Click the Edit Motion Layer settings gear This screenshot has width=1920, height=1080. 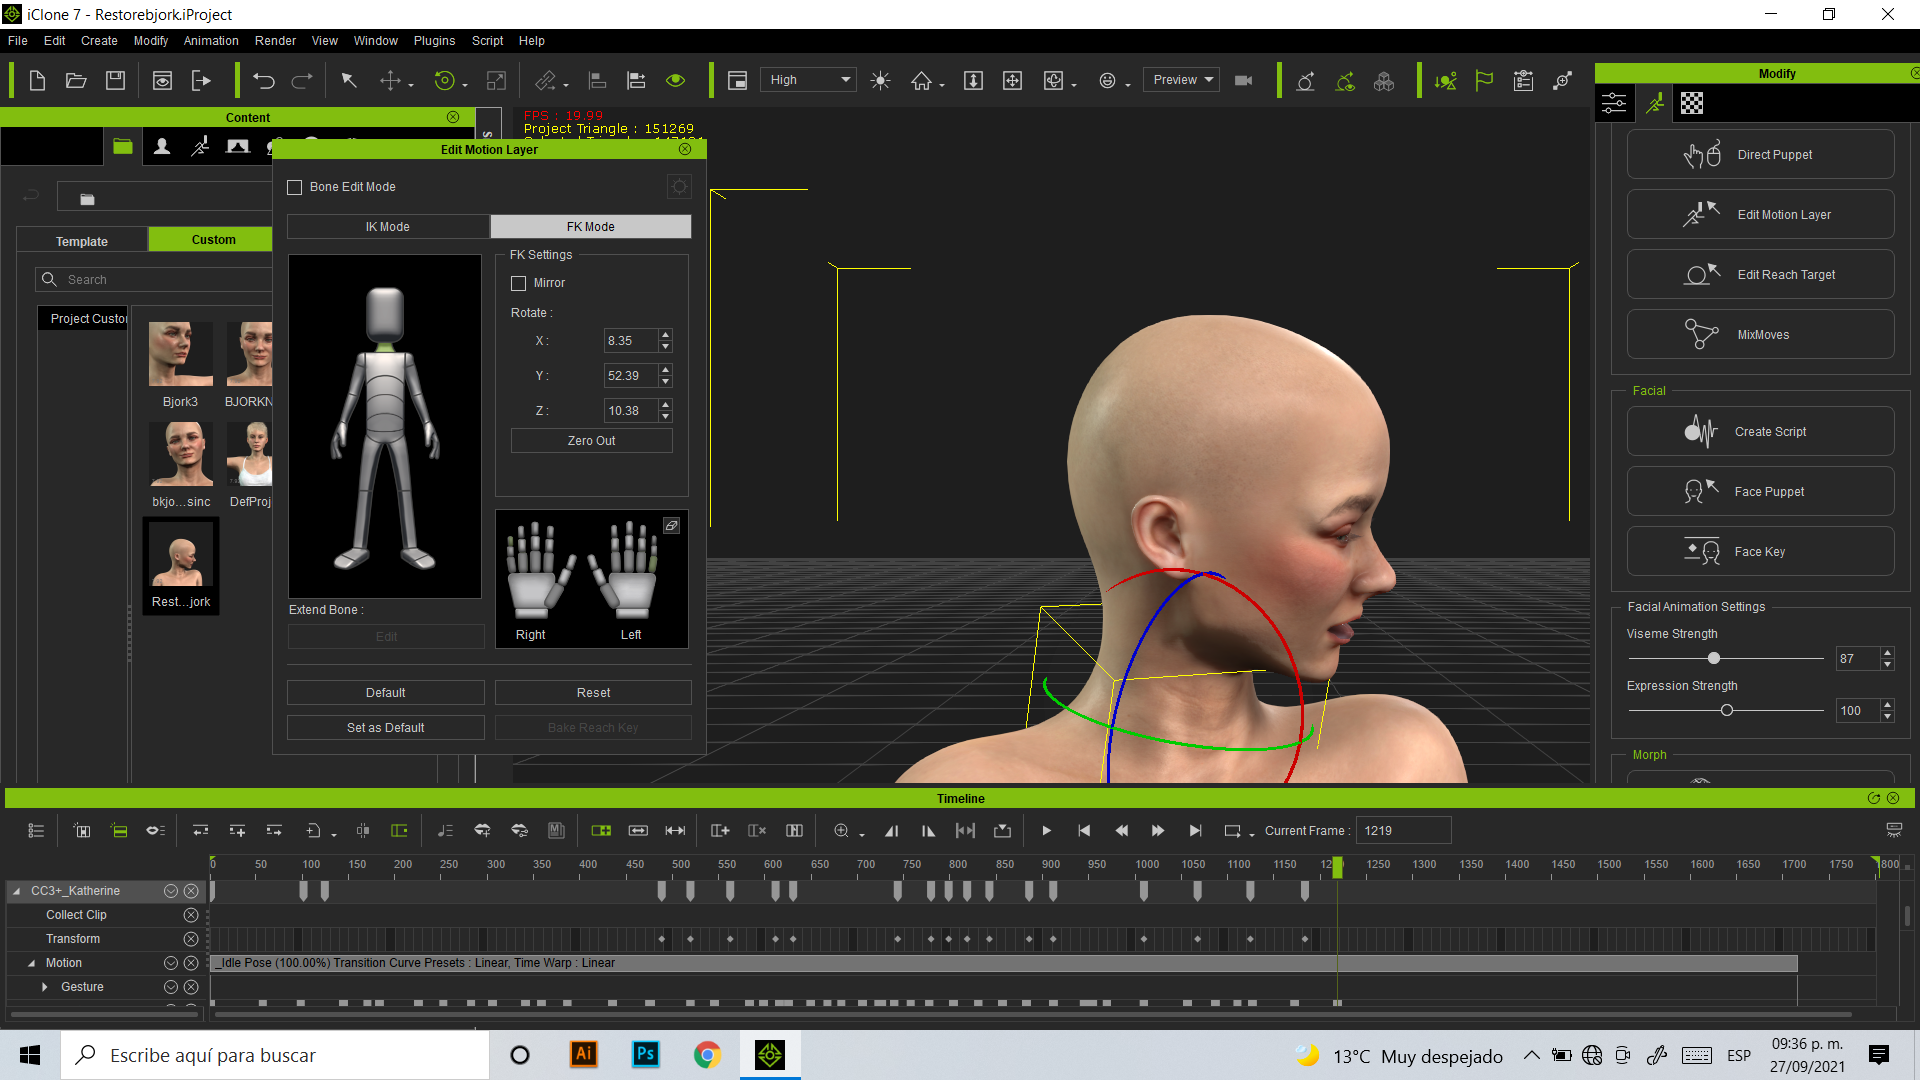coord(679,187)
